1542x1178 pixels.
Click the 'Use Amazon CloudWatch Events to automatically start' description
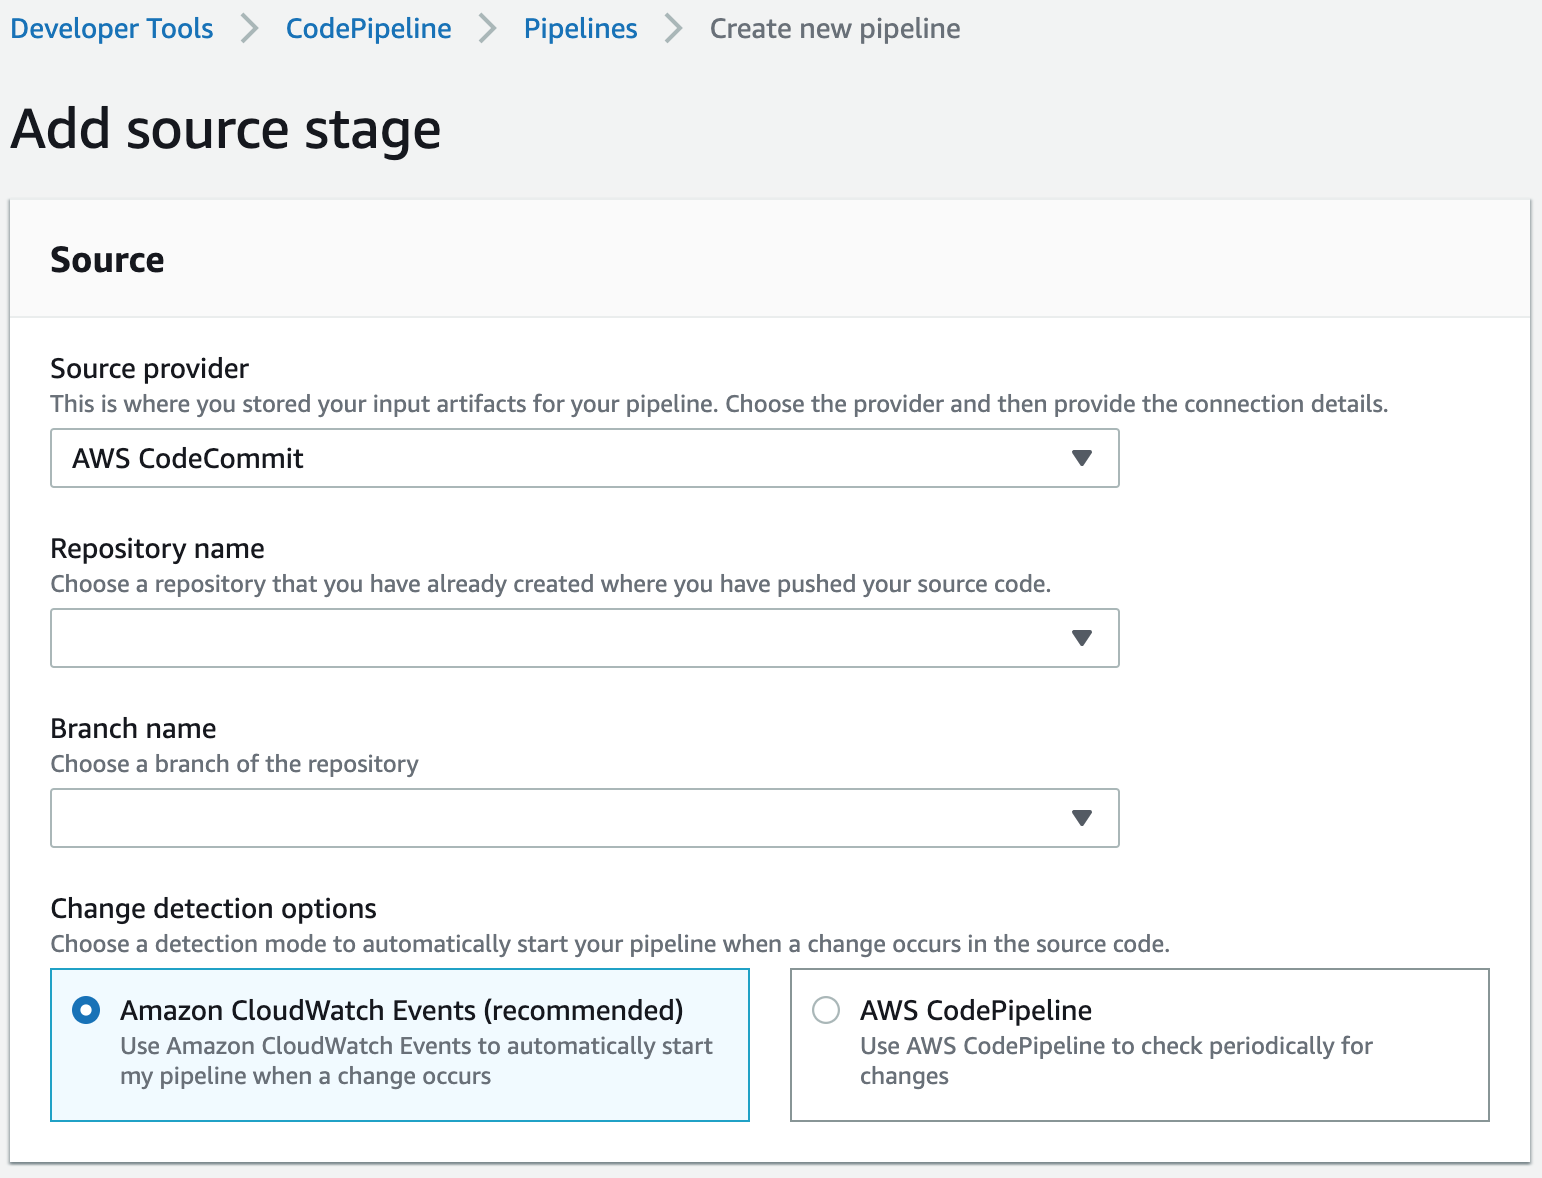(416, 1061)
